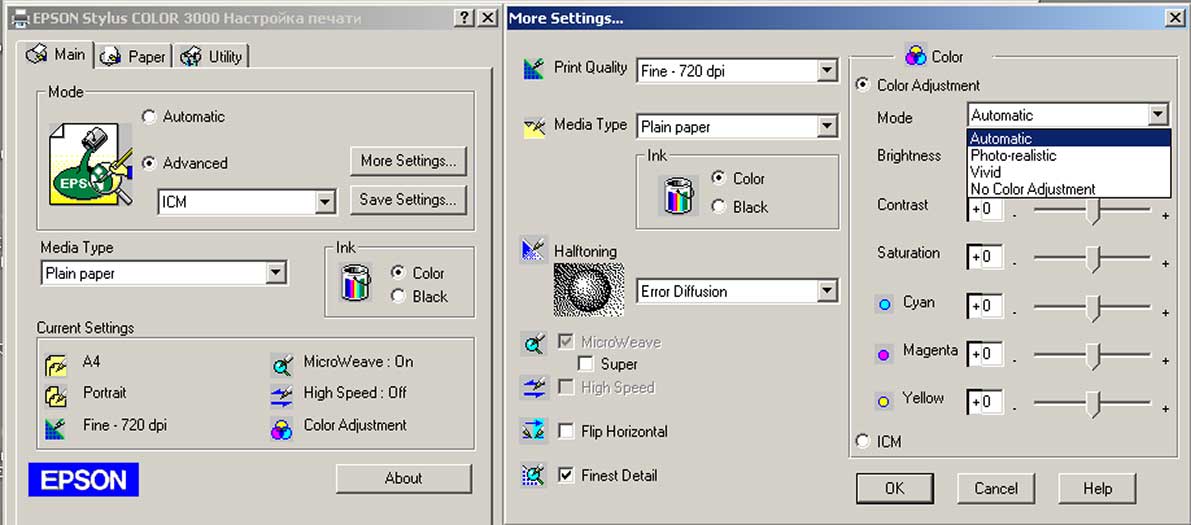Click Cancel in More Settings
Image resolution: width=1191 pixels, height=525 pixels.
pyautogui.click(x=997, y=489)
